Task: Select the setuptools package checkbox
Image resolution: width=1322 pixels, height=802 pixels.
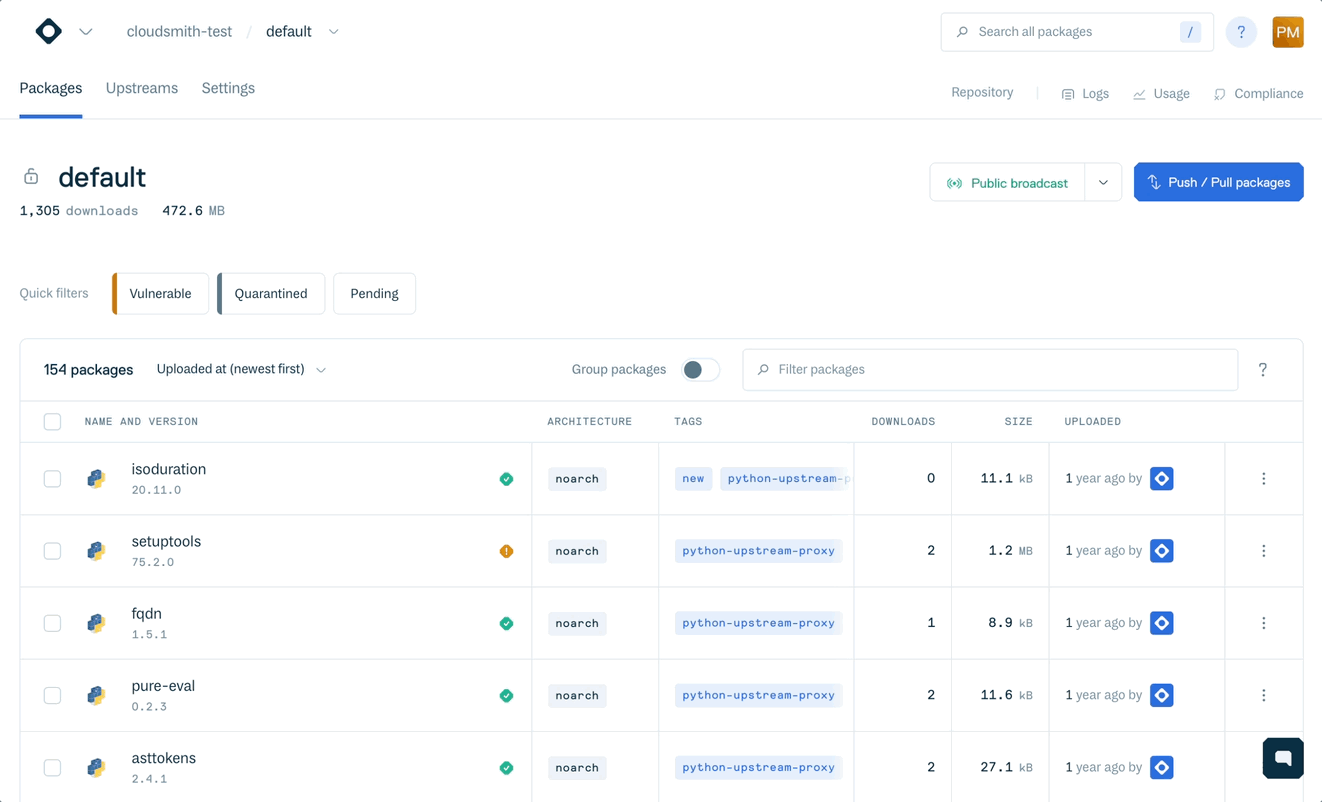Action: tap(52, 551)
